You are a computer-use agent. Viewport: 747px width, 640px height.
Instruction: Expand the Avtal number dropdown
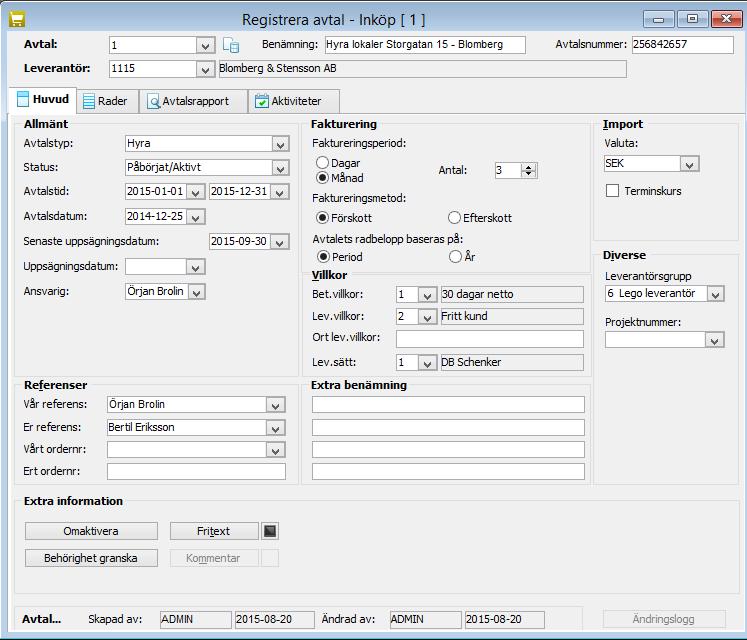[205, 46]
